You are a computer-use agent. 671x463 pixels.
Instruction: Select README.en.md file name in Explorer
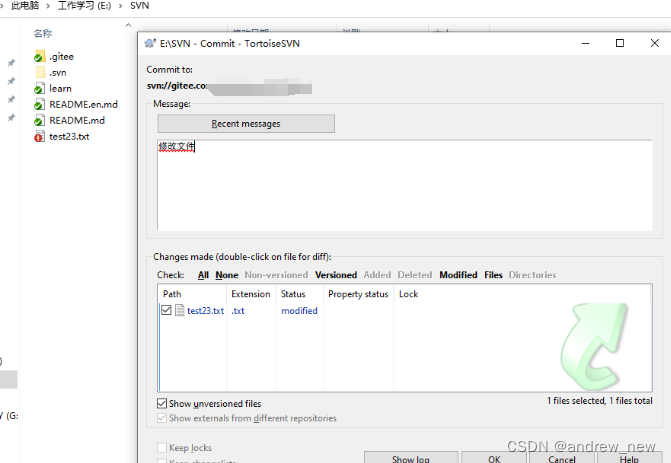83,104
